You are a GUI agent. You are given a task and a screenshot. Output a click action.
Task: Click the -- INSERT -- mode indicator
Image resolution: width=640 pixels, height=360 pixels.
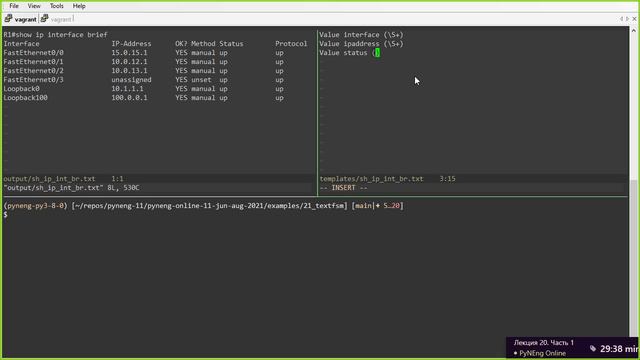tap(343, 188)
